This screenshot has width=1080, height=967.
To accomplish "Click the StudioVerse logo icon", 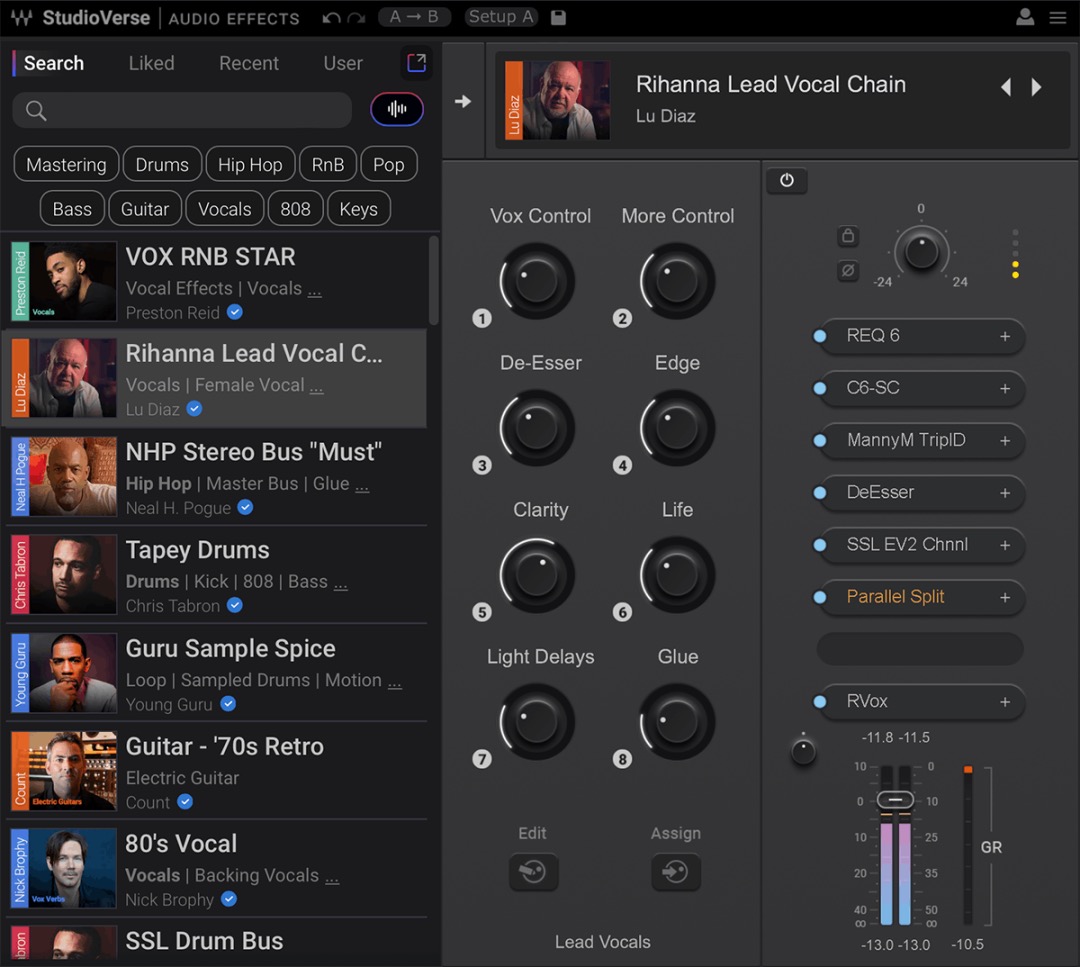I will pos(21,17).
